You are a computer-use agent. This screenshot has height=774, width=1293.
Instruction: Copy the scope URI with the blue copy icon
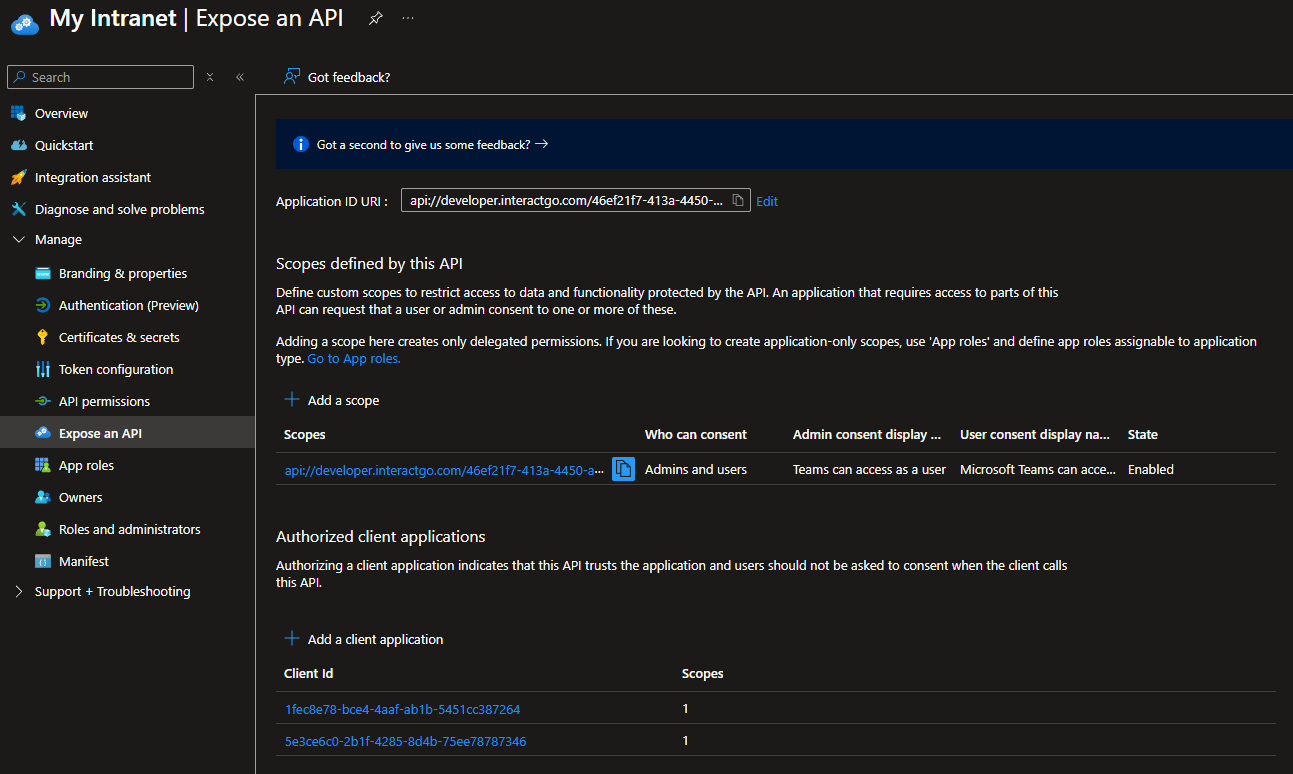623,469
